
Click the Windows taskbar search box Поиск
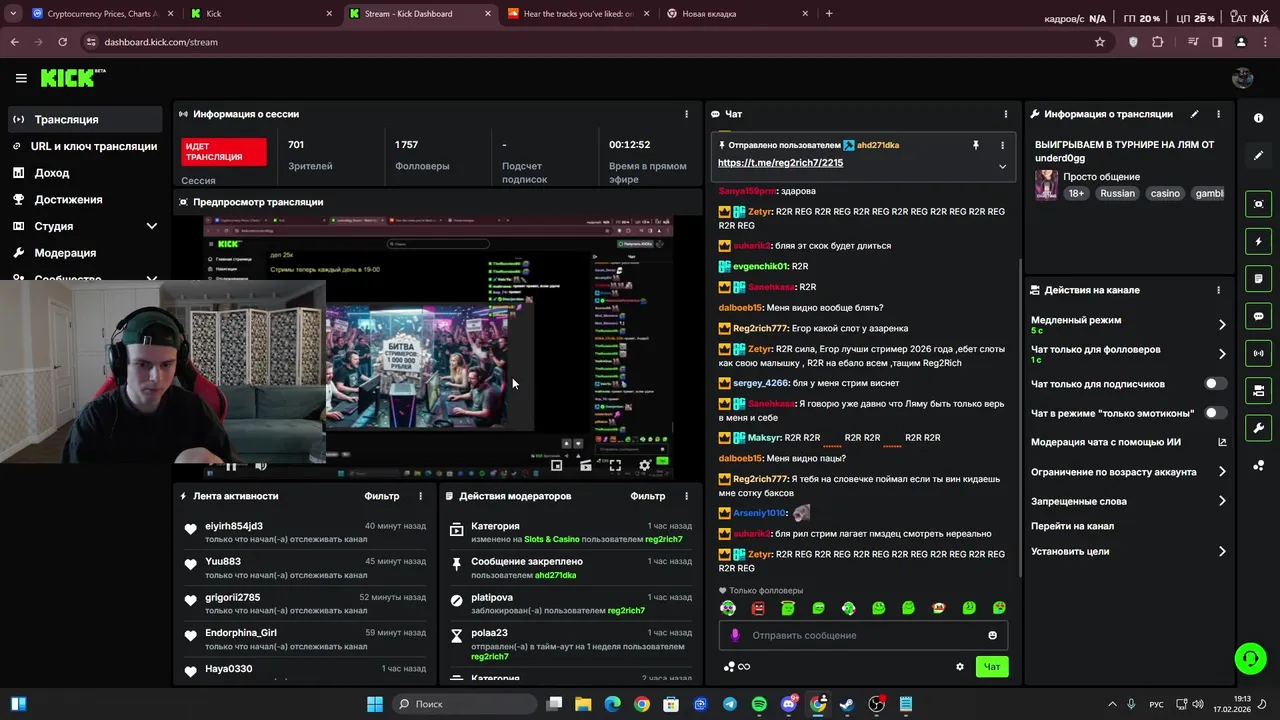[x=462, y=704]
